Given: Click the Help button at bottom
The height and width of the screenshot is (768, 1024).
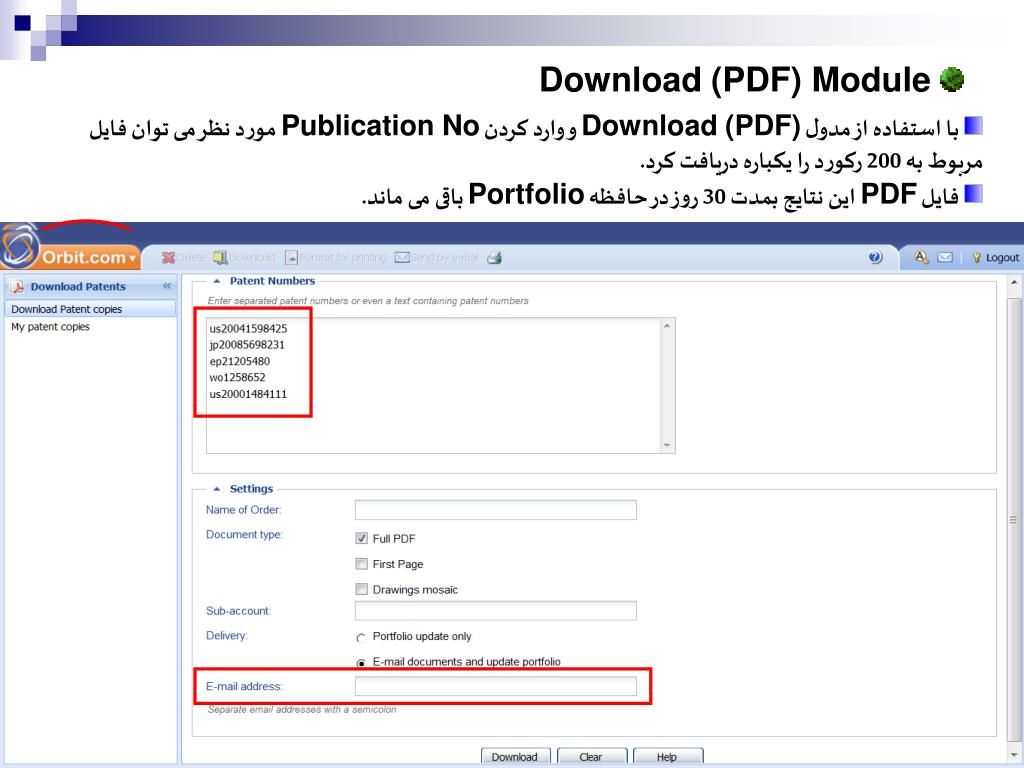Looking at the screenshot, I should 667,756.
